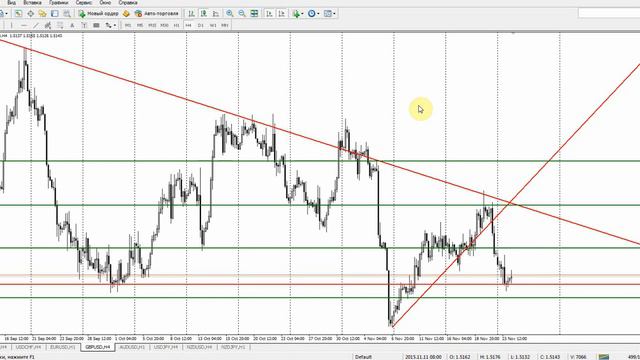Click the Default profile status entry

point(363,357)
